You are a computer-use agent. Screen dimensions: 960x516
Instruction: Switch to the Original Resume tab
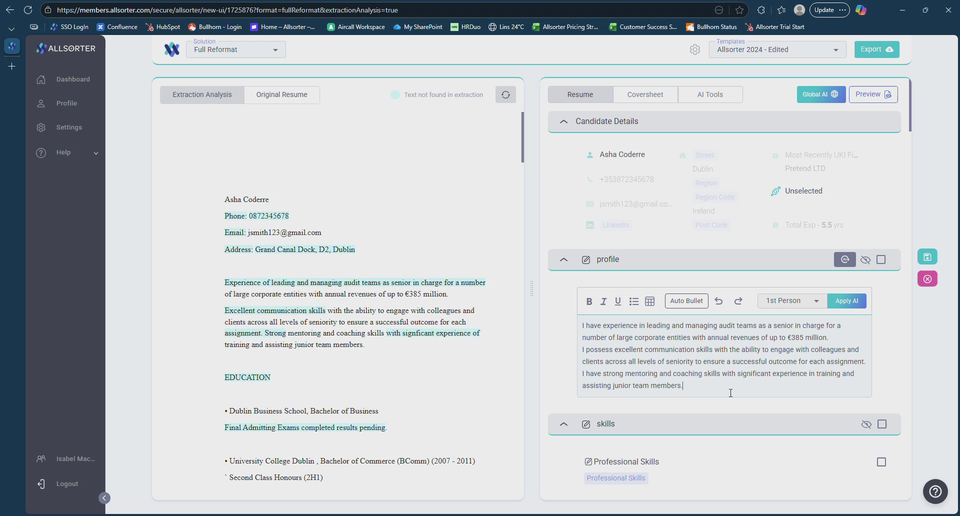(x=282, y=95)
